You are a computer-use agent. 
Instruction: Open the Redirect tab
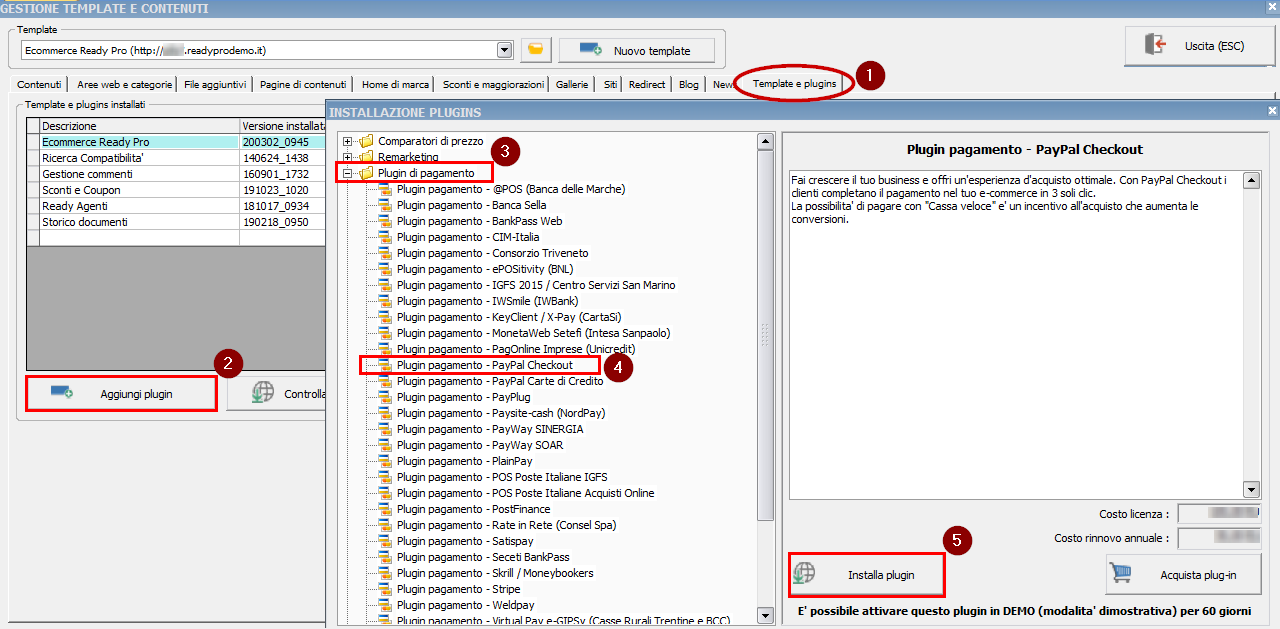click(x=647, y=85)
